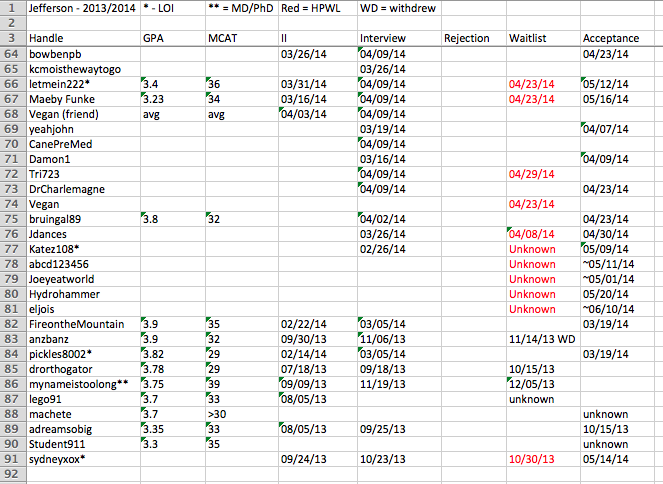Viewport: 663px width, 484px height.
Task: Click the 'Handle' column header cell
Action: [x=83, y=38]
